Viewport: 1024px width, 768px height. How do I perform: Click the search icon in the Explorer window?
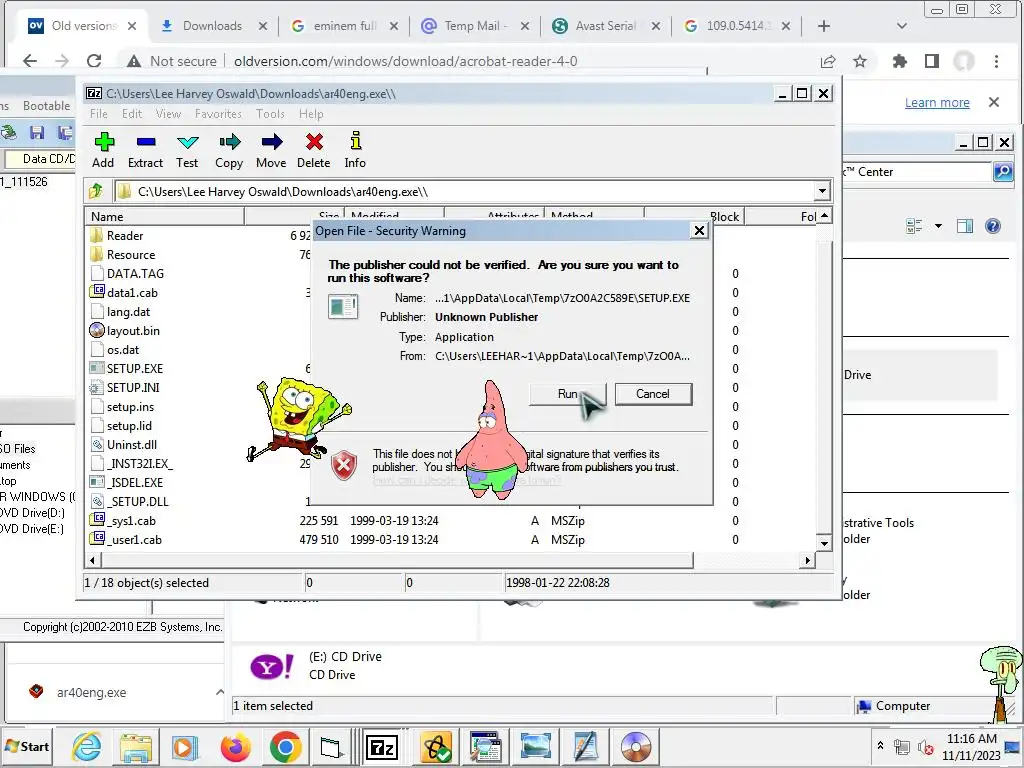(x=1003, y=172)
